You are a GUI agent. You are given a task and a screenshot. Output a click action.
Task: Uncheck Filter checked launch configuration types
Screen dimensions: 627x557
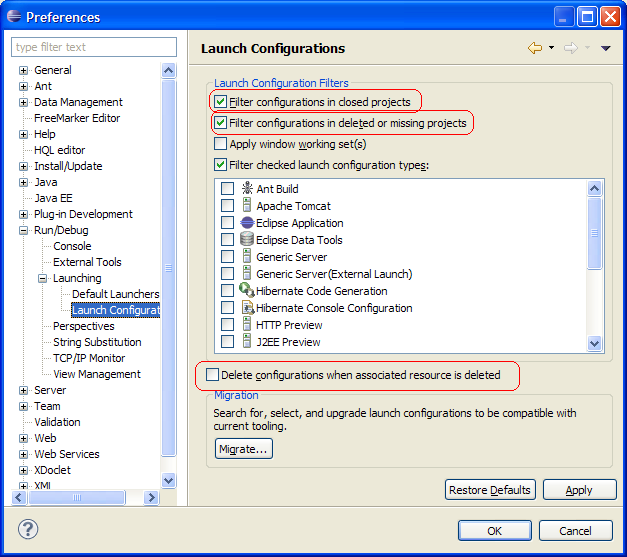(220, 165)
